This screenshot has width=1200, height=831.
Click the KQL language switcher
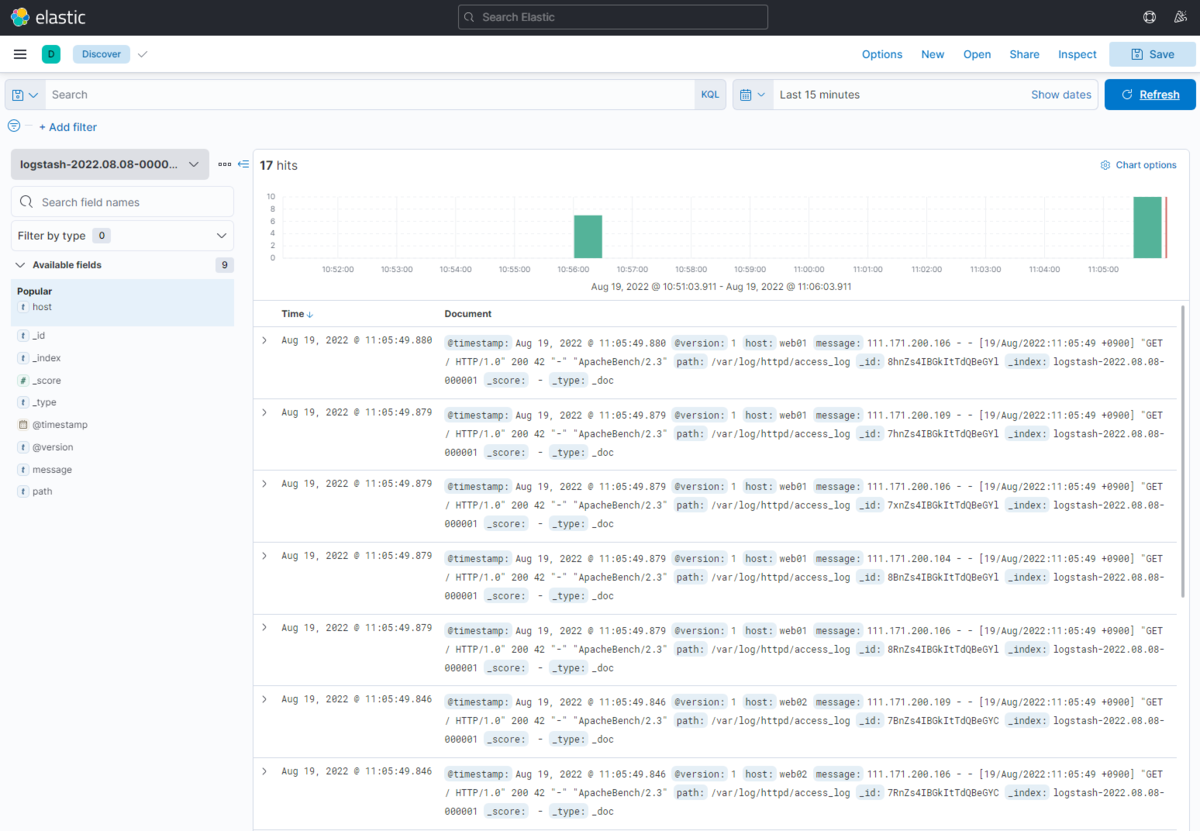(x=709, y=94)
